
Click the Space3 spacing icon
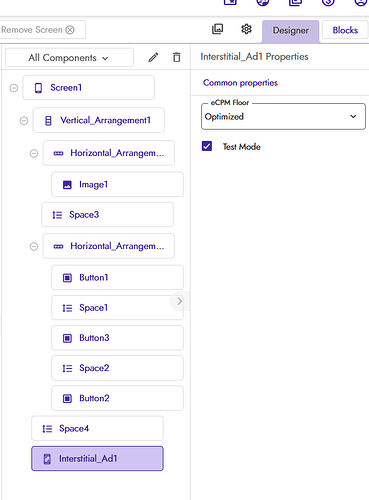tap(57, 215)
